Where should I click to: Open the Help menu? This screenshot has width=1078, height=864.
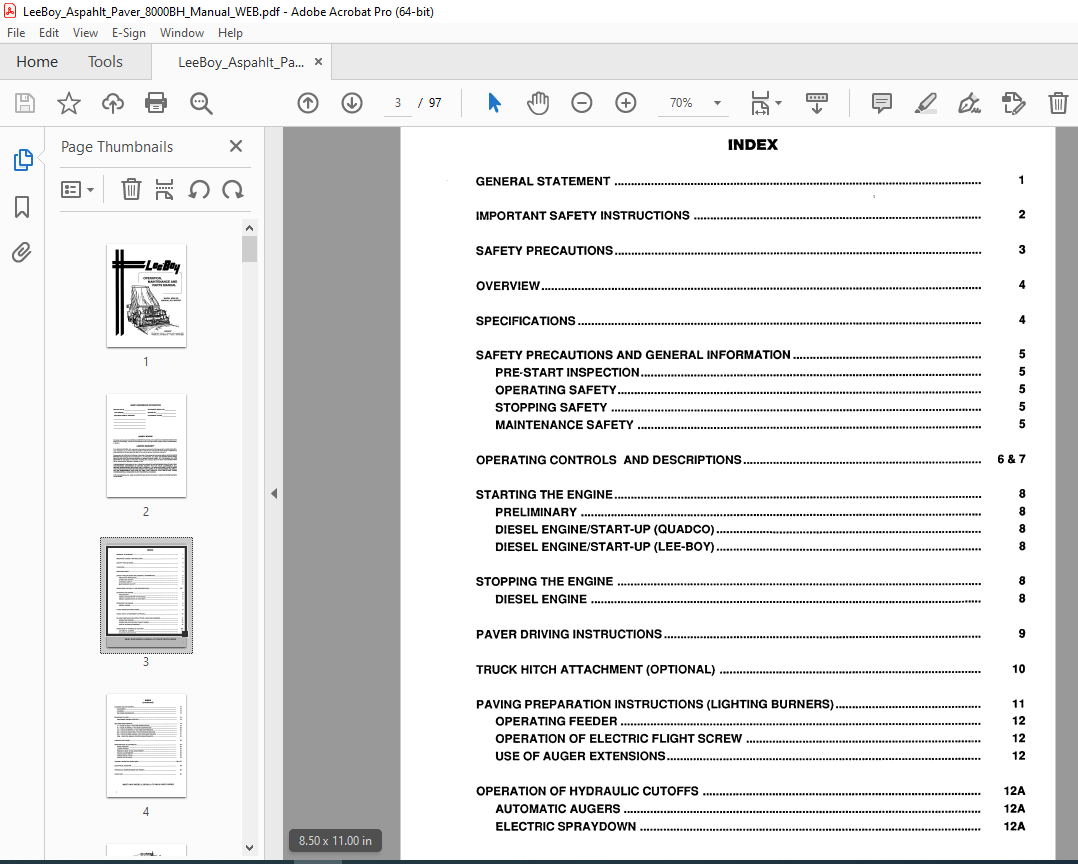tap(230, 32)
